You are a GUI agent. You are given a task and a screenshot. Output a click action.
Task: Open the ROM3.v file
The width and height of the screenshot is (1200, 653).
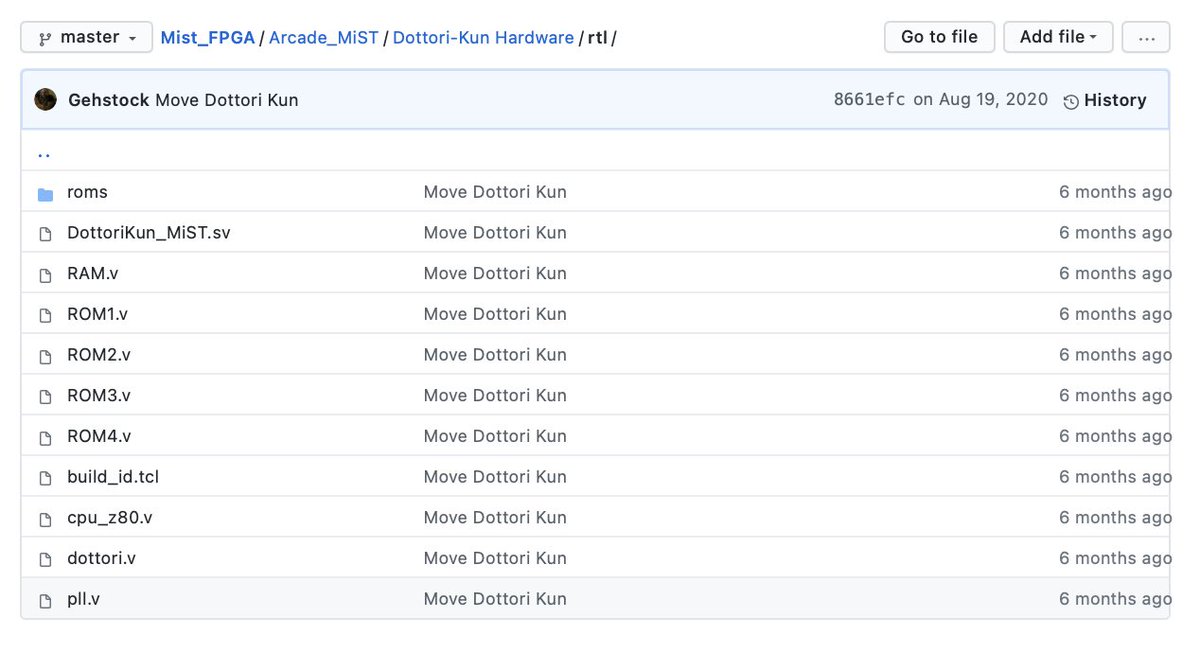[99, 396]
